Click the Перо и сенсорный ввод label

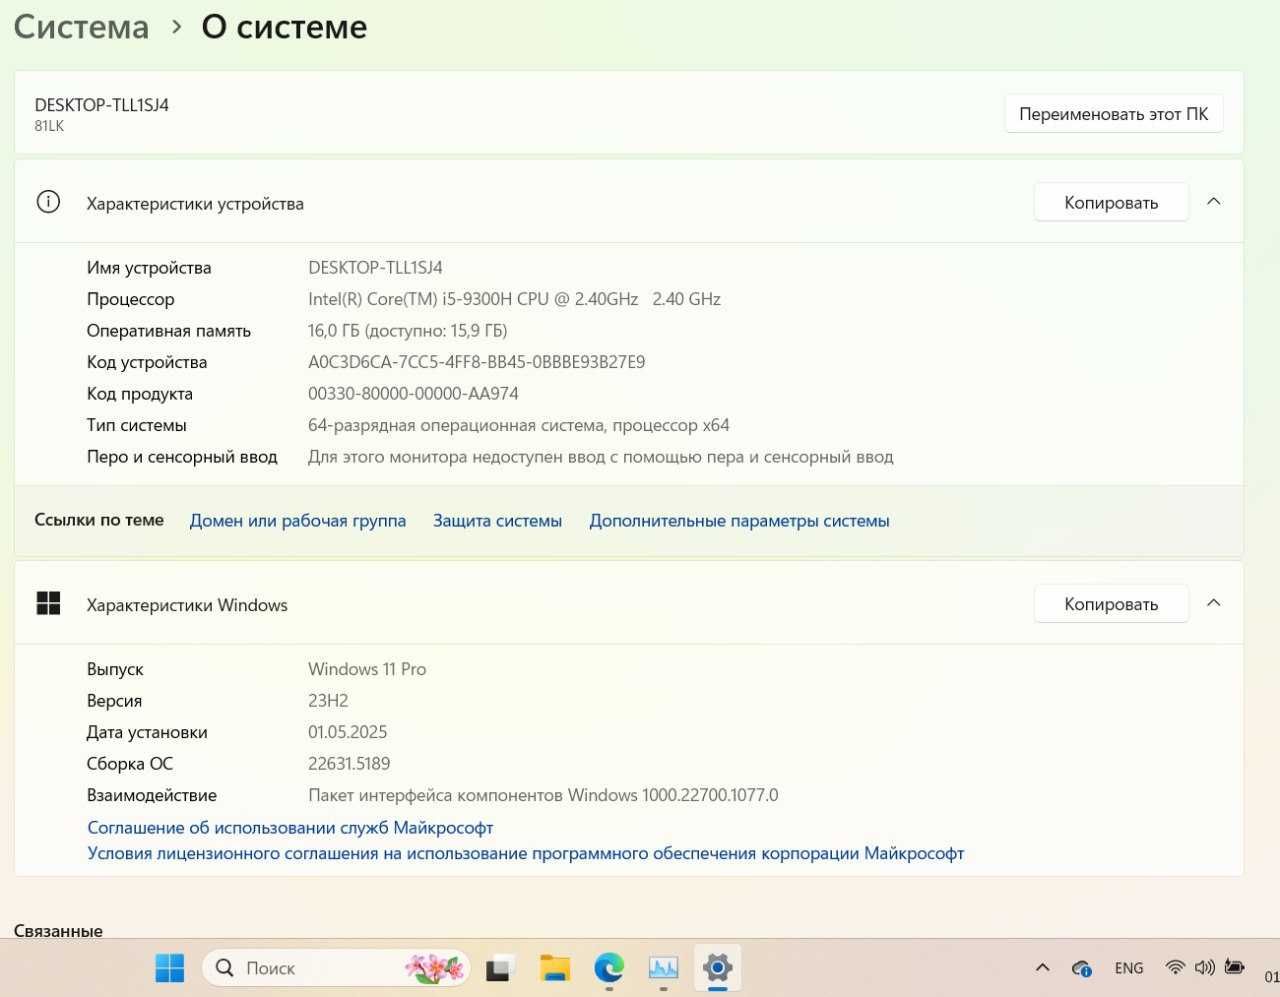click(x=182, y=457)
